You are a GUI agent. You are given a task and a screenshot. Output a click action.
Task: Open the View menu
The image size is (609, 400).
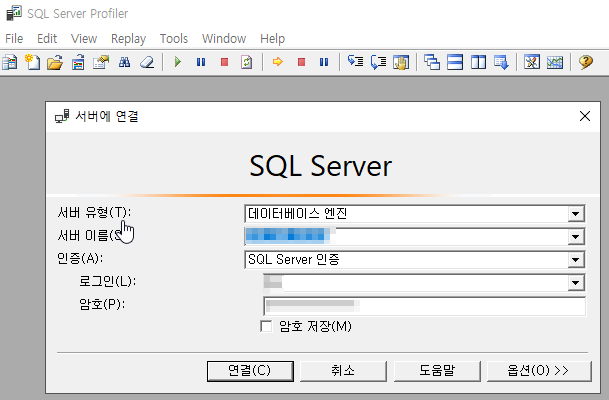click(84, 38)
